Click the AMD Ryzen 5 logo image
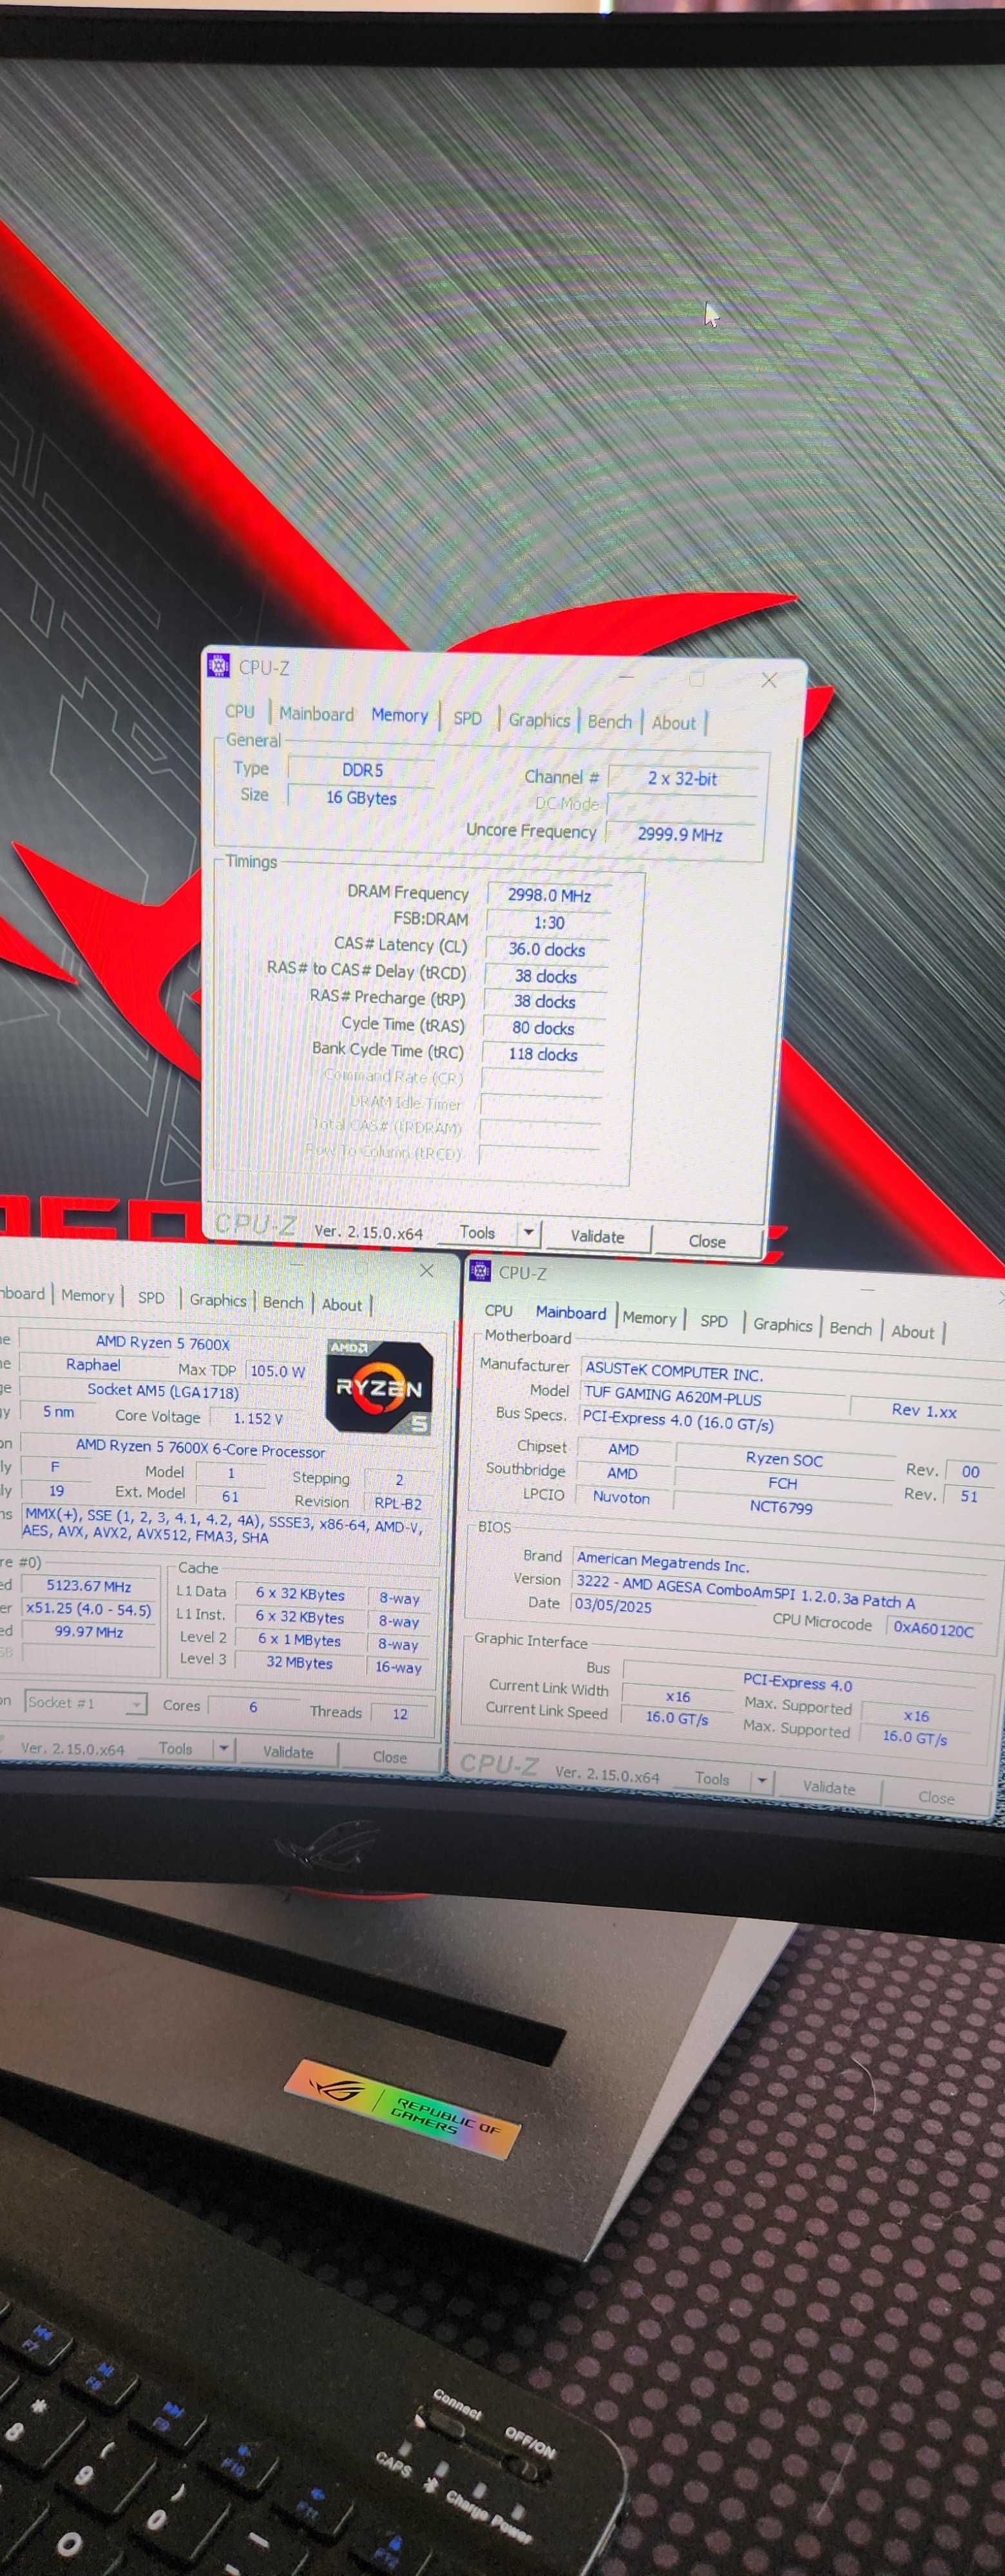 [x=379, y=1388]
